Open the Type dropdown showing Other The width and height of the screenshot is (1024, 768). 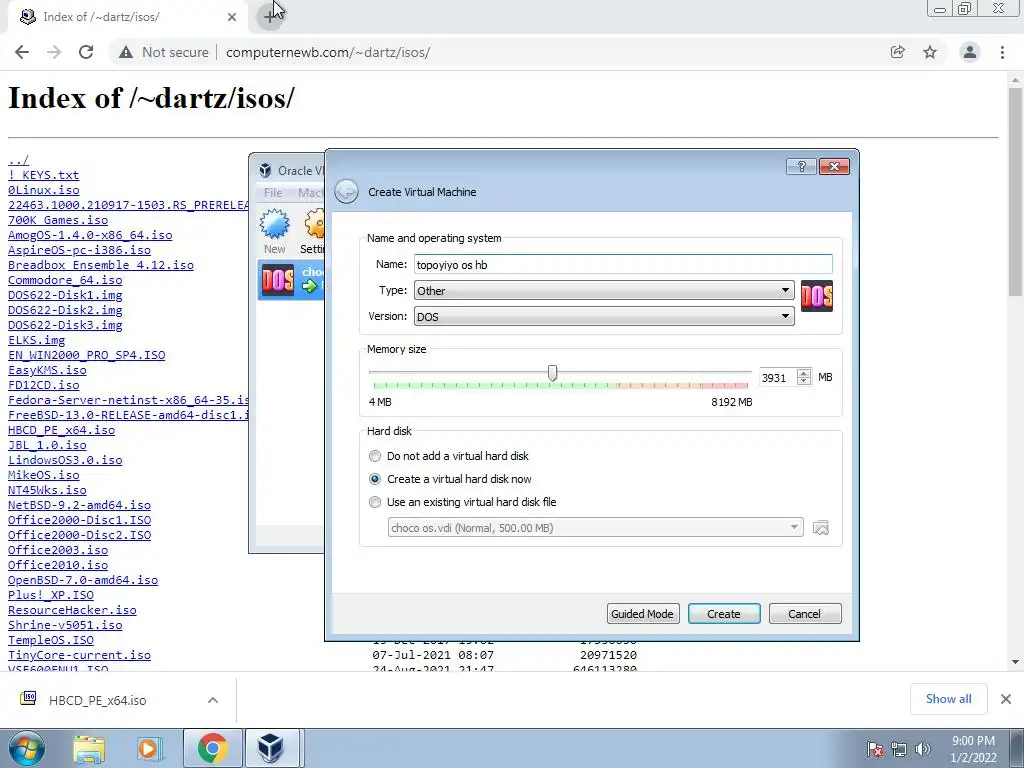[x=604, y=291]
